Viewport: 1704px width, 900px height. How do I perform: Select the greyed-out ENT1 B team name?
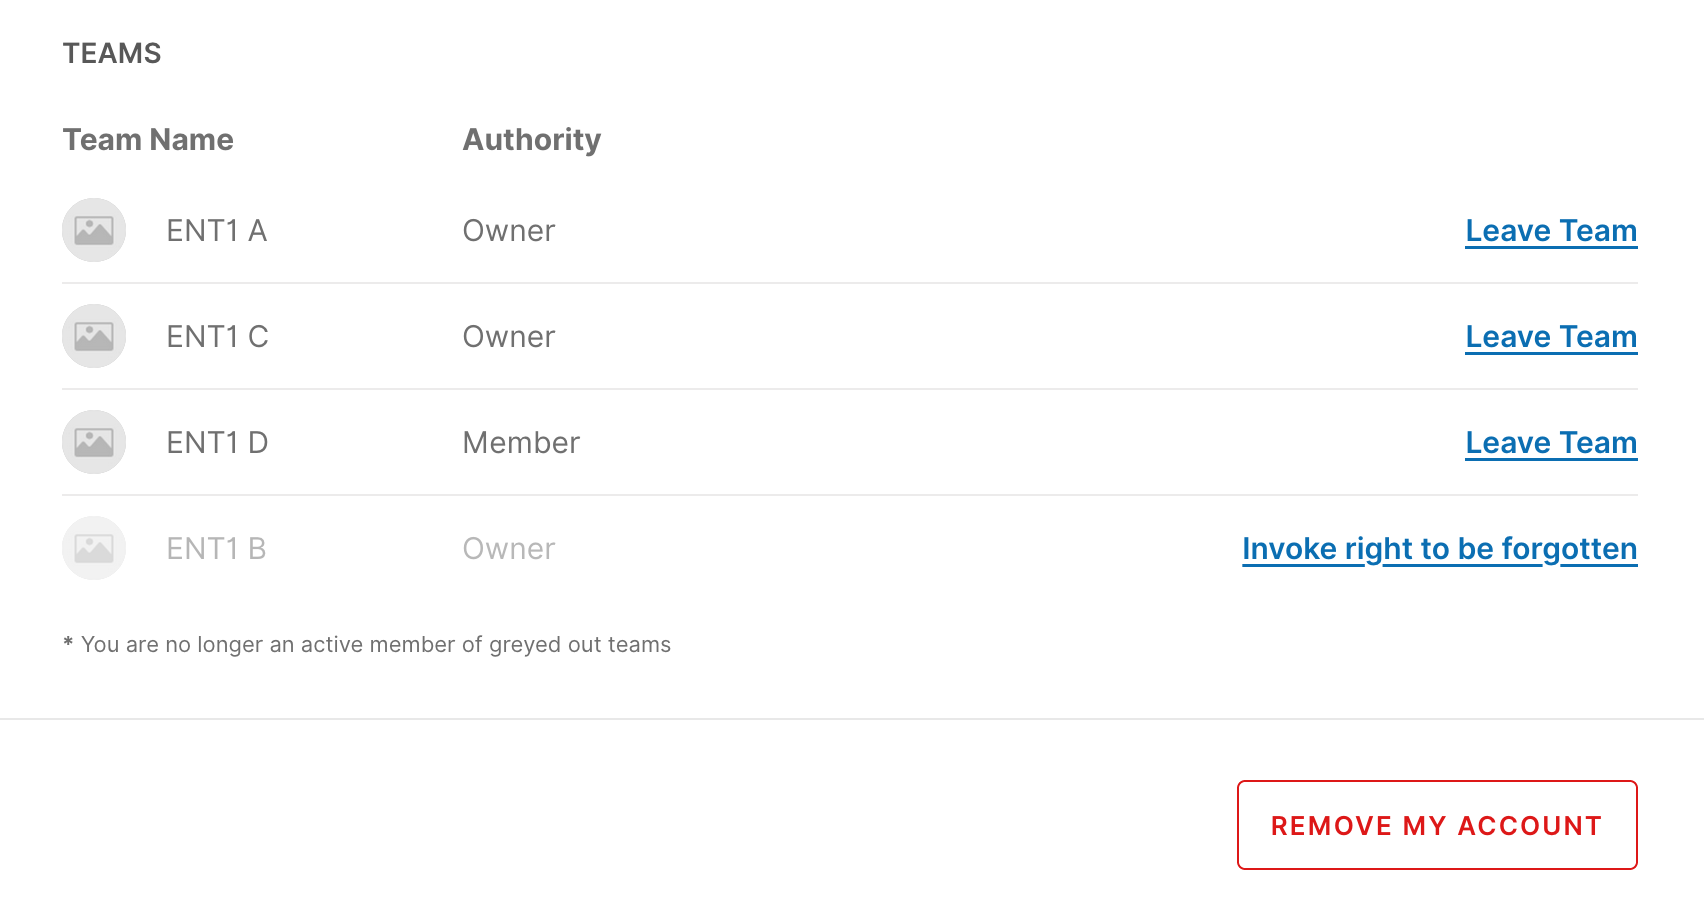[216, 548]
